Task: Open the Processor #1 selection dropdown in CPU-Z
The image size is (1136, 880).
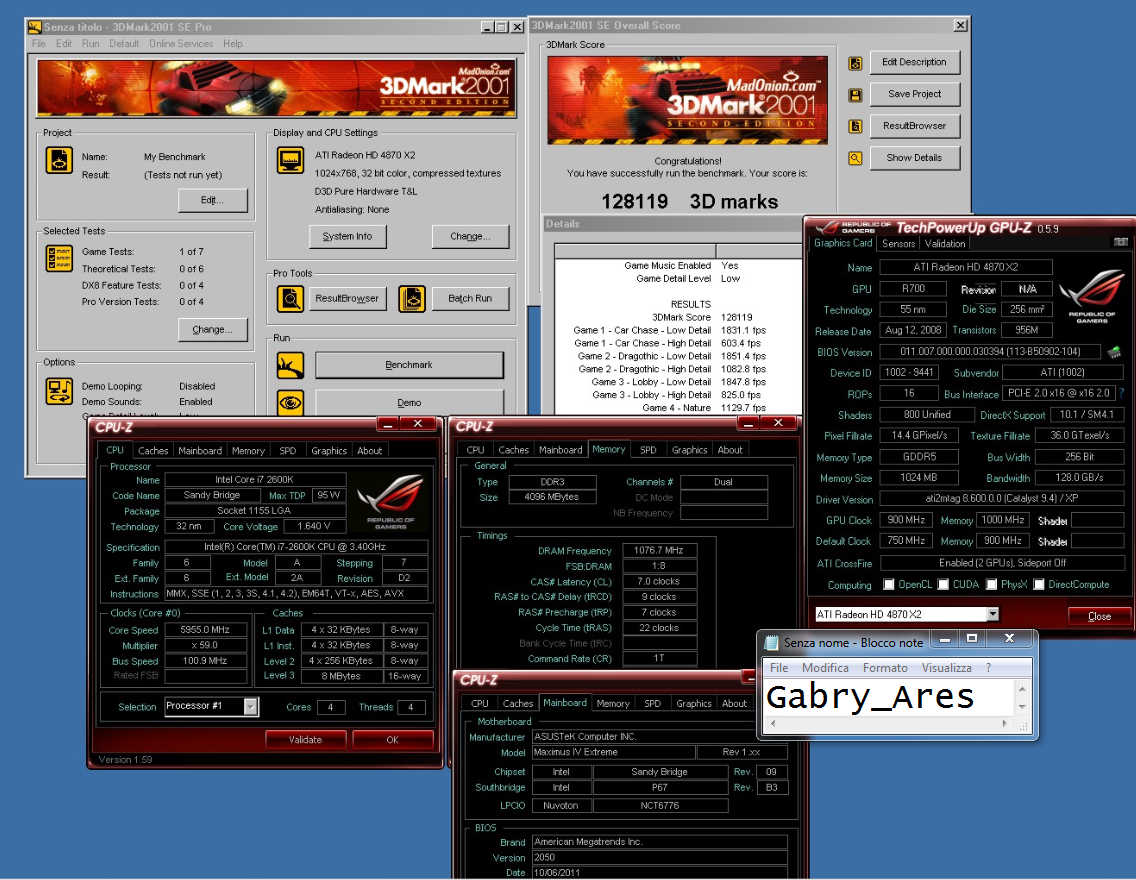Action: click(x=251, y=706)
